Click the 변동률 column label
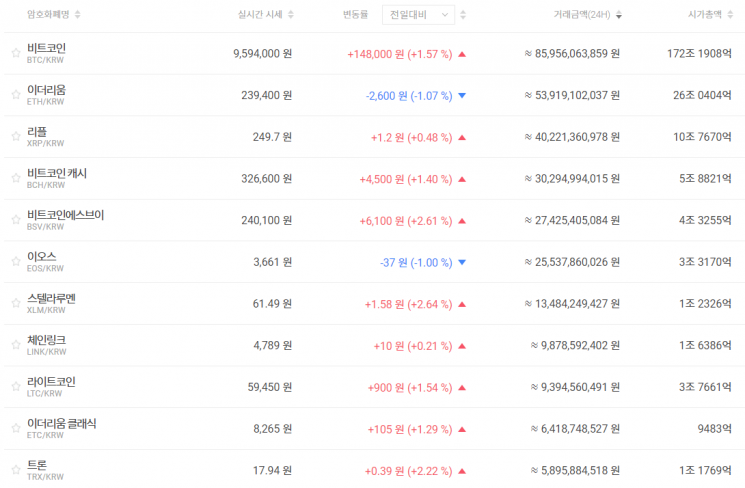 click(x=355, y=15)
